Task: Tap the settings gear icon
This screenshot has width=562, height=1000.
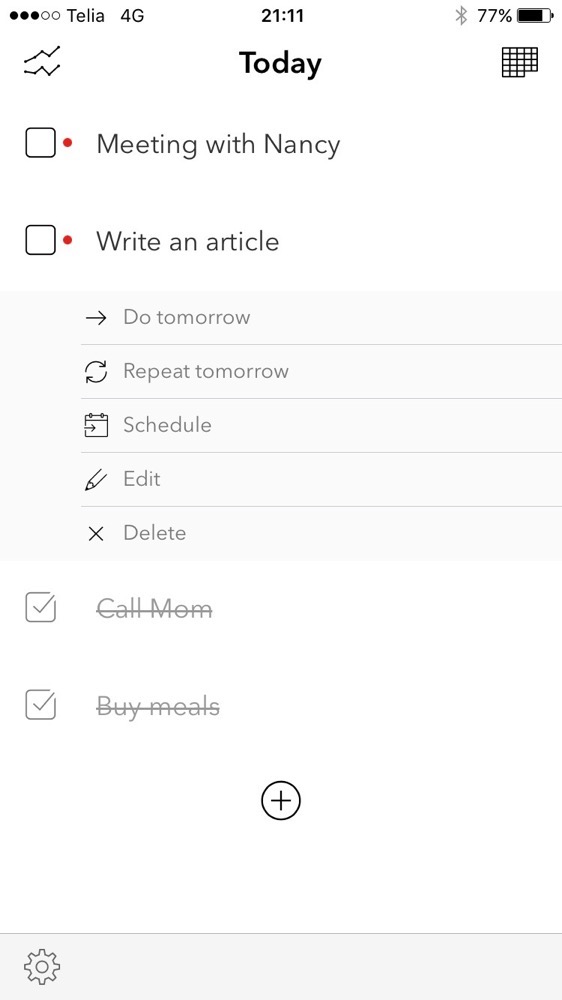Action: click(x=42, y=967)
